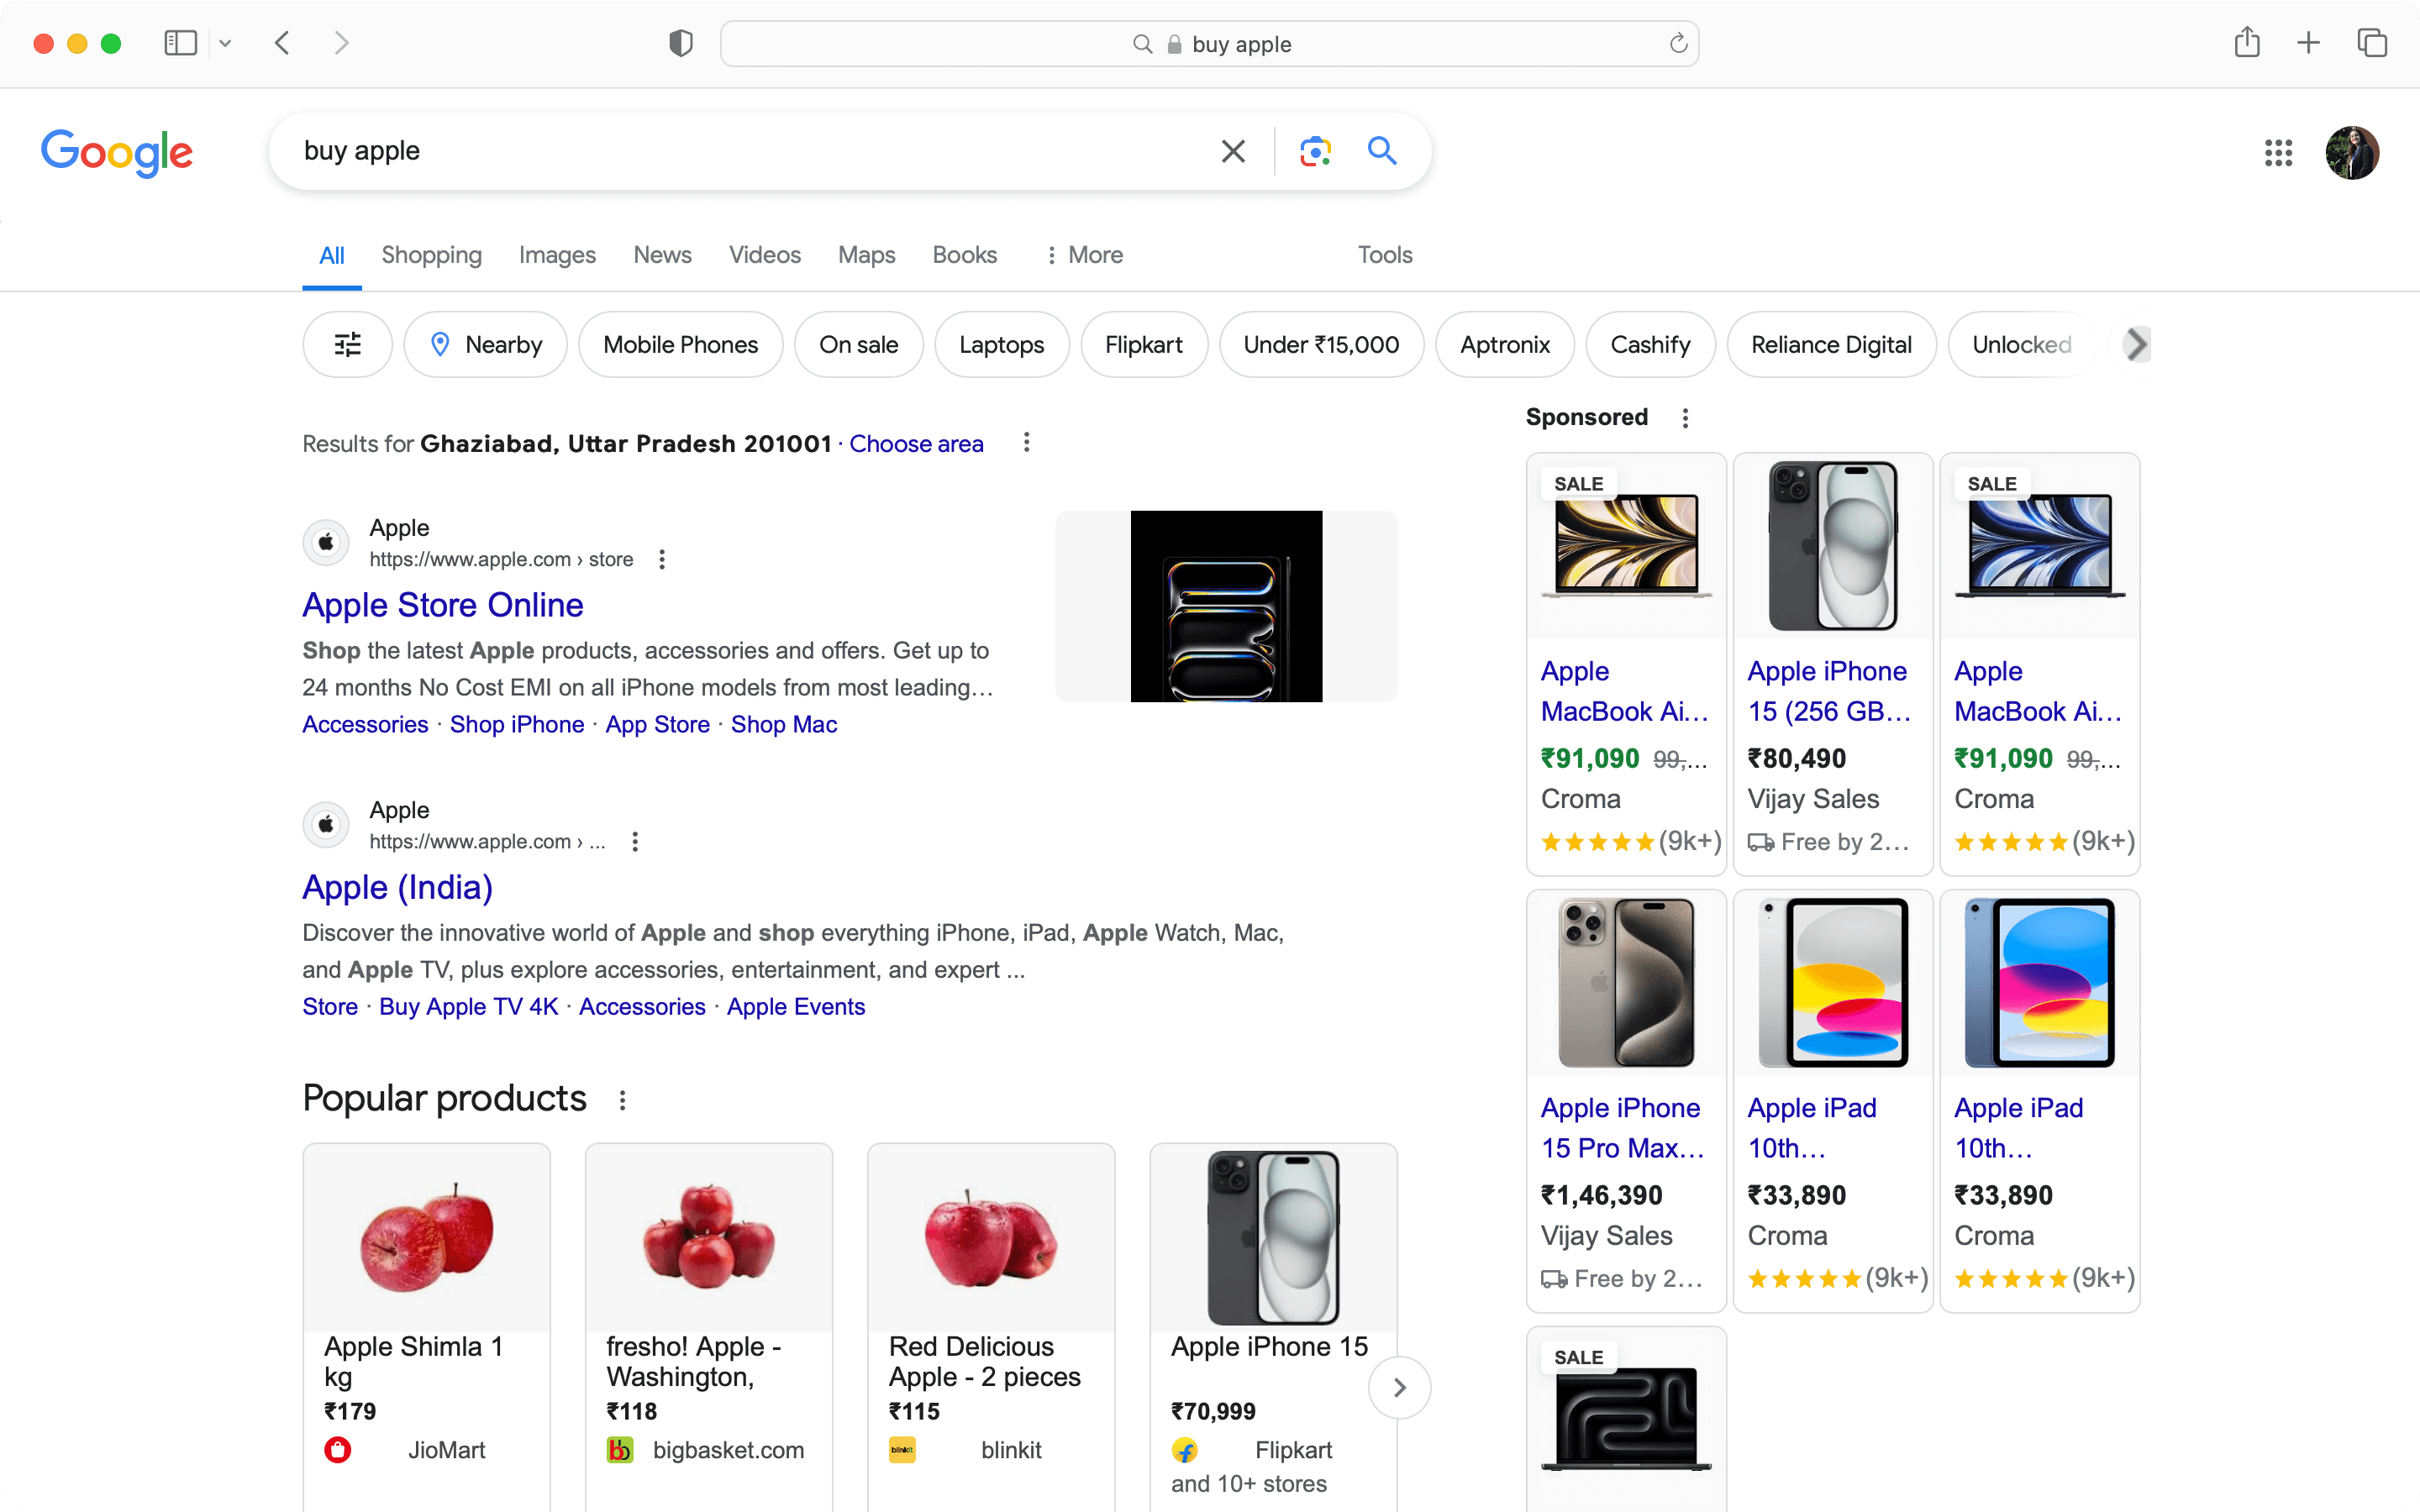This screenshot has height=1512, width=2420.
Task: Open a new Safari tab
Action: pyautogui.click(x=2308, y=43)
